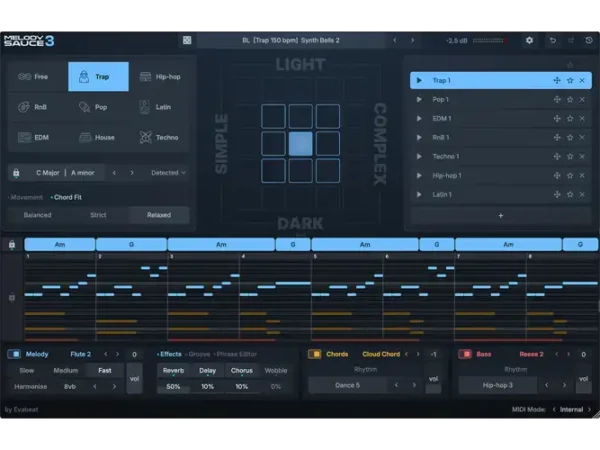The image size is (600, 450).
Task: Click the -2.5 dB output level readout
Action: pos(457,41)
